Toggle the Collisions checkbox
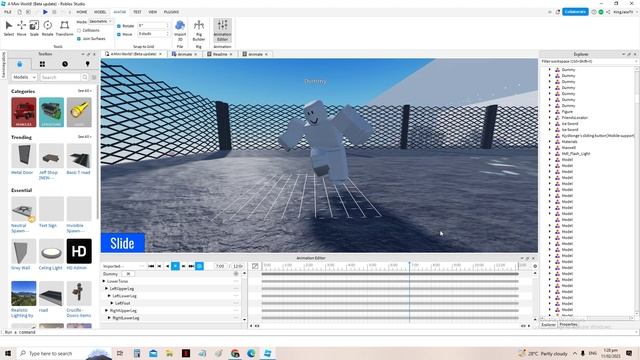This screenshot has height=360, width=640. click(x=79, y=30)
